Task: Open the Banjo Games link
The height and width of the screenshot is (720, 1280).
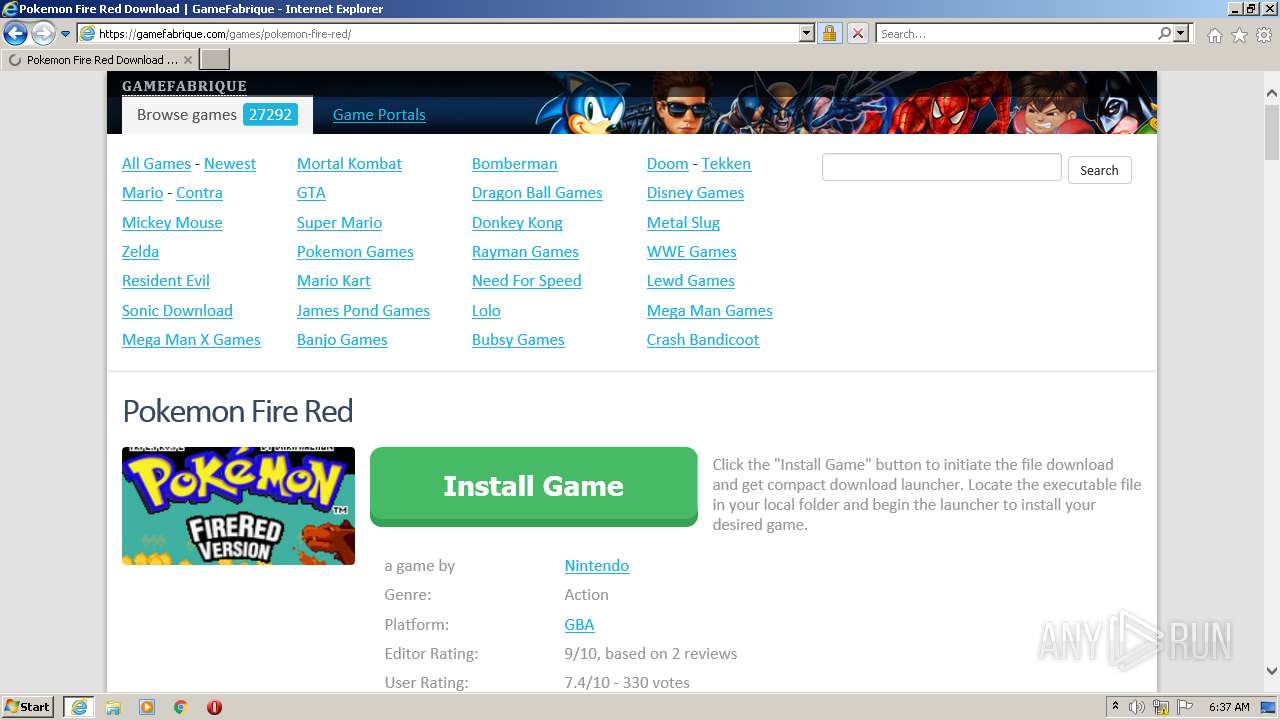Action: coord(342,339)
